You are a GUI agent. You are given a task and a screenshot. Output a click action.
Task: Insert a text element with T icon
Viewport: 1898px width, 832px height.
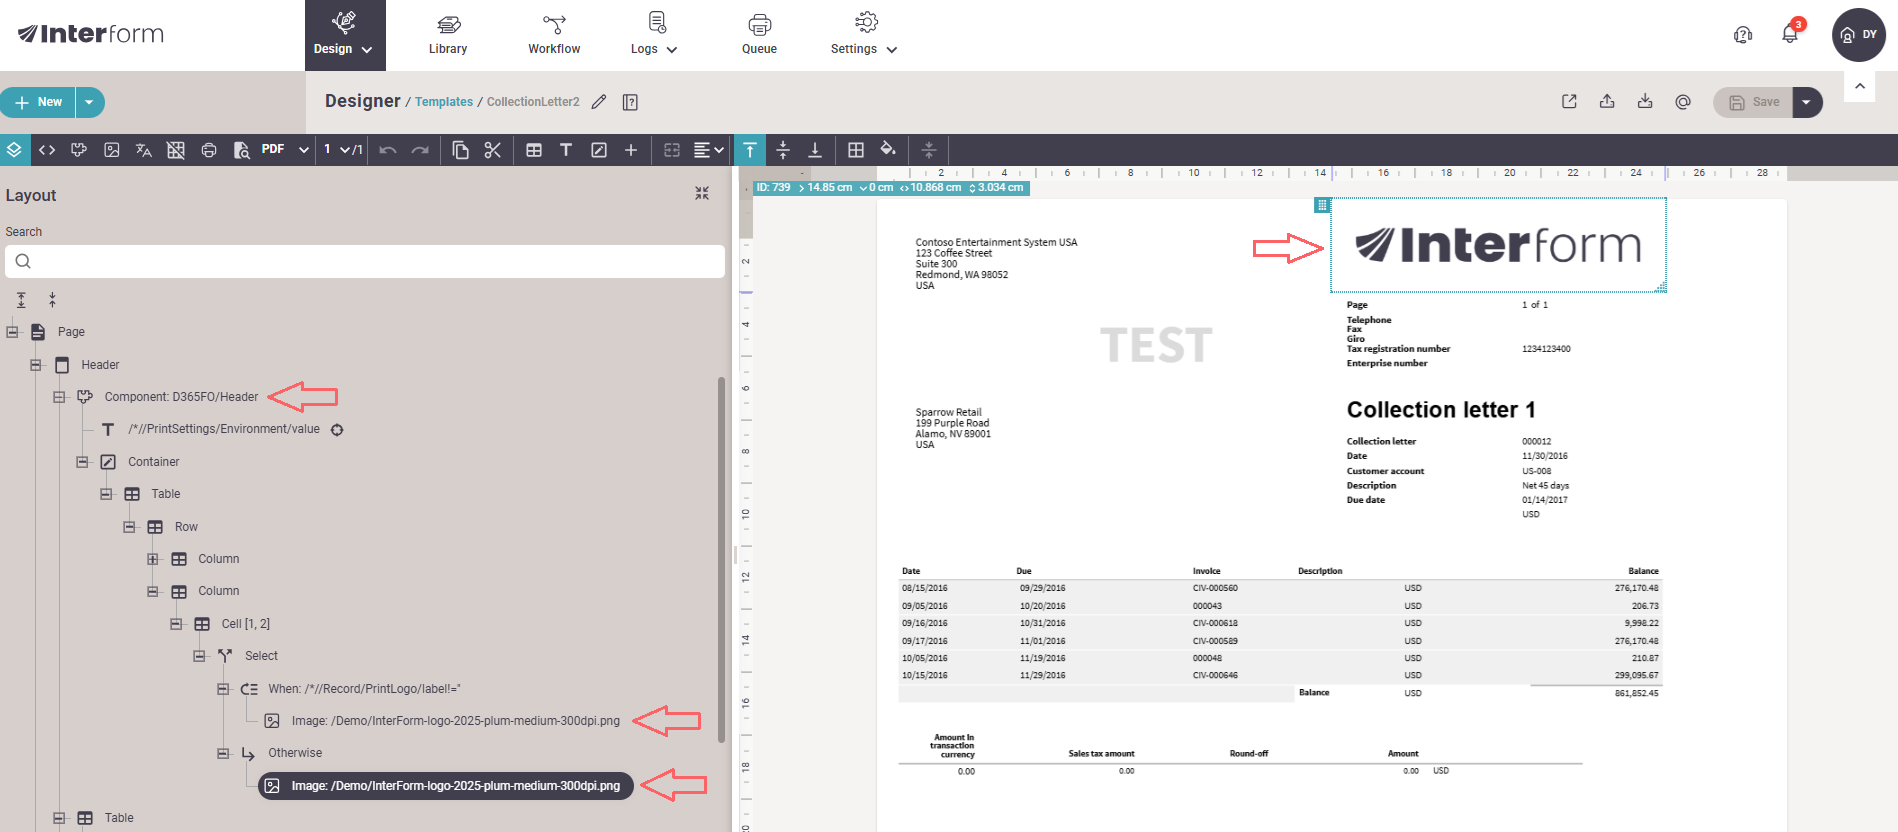tap(566, 150)
